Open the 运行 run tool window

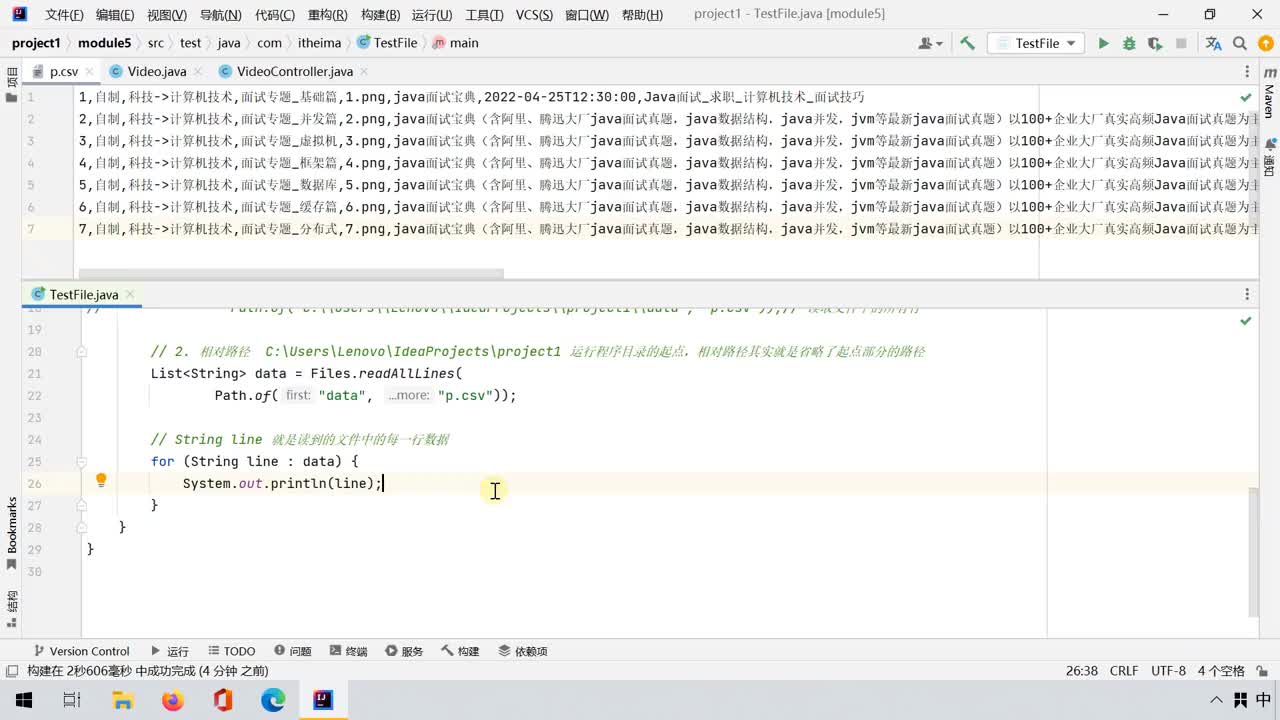click(169, 651)
